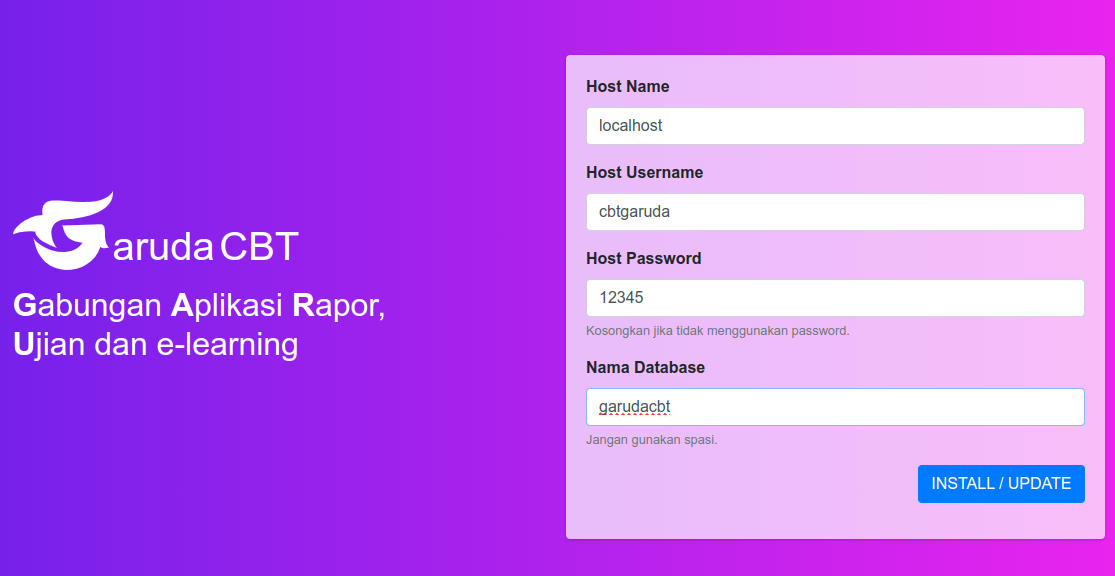Click the Garuda CBT bird logo
This screenshot has height=576, width=1115.
tap(63, 232)
